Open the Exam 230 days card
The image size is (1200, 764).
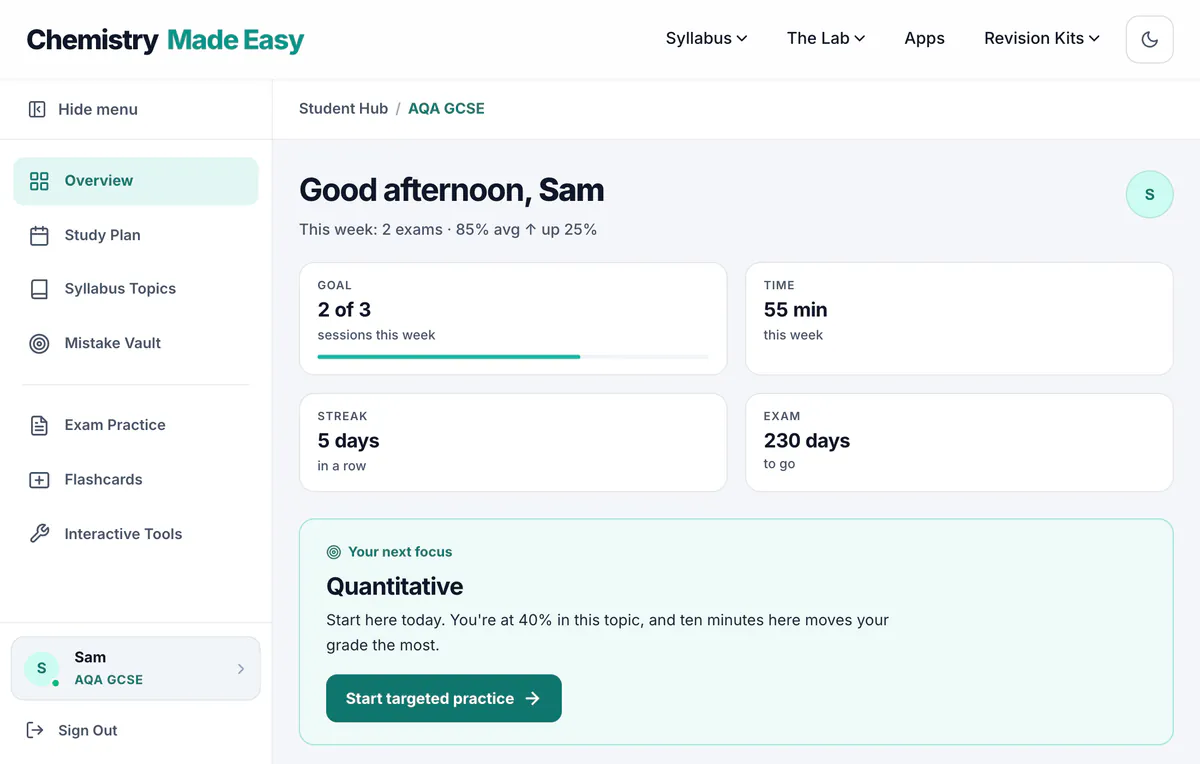click(x=959, y=442)
